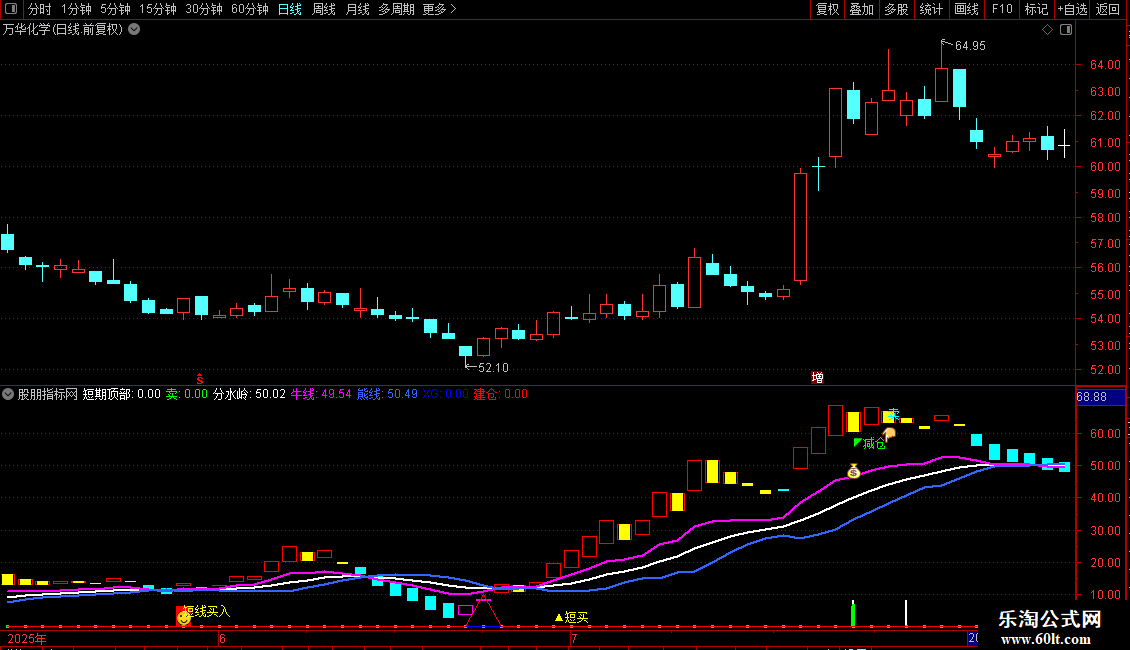Image resolution: width=1130 pixels, height=650 pixels.
Task: Click the 短线买入 signal label
Action: click(x=207, y=611)
